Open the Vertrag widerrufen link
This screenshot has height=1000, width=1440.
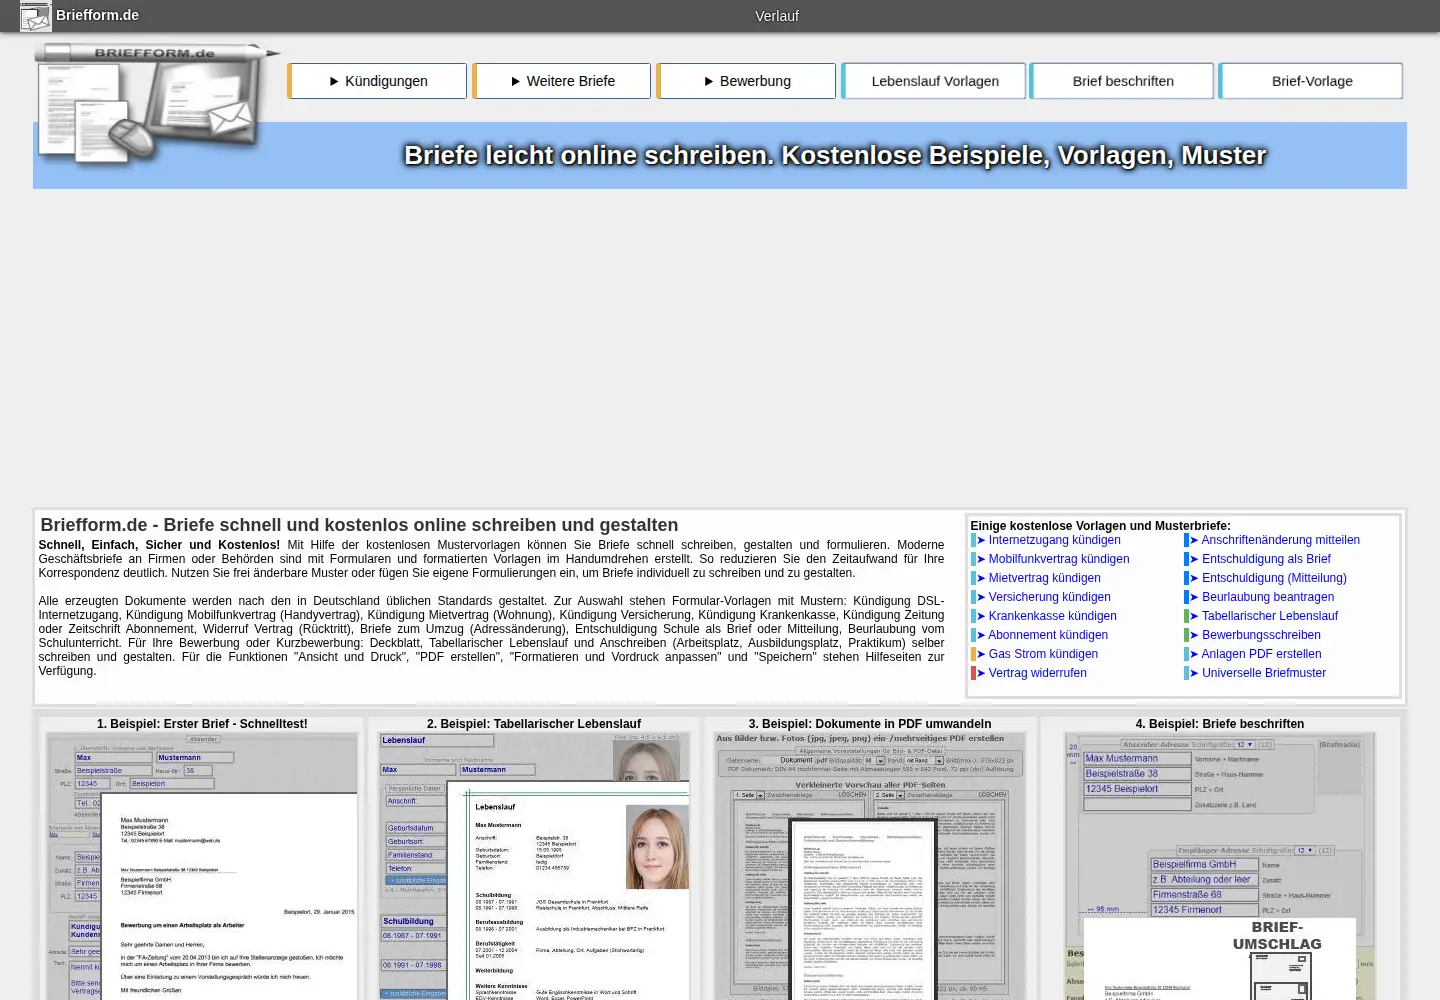1037,673
